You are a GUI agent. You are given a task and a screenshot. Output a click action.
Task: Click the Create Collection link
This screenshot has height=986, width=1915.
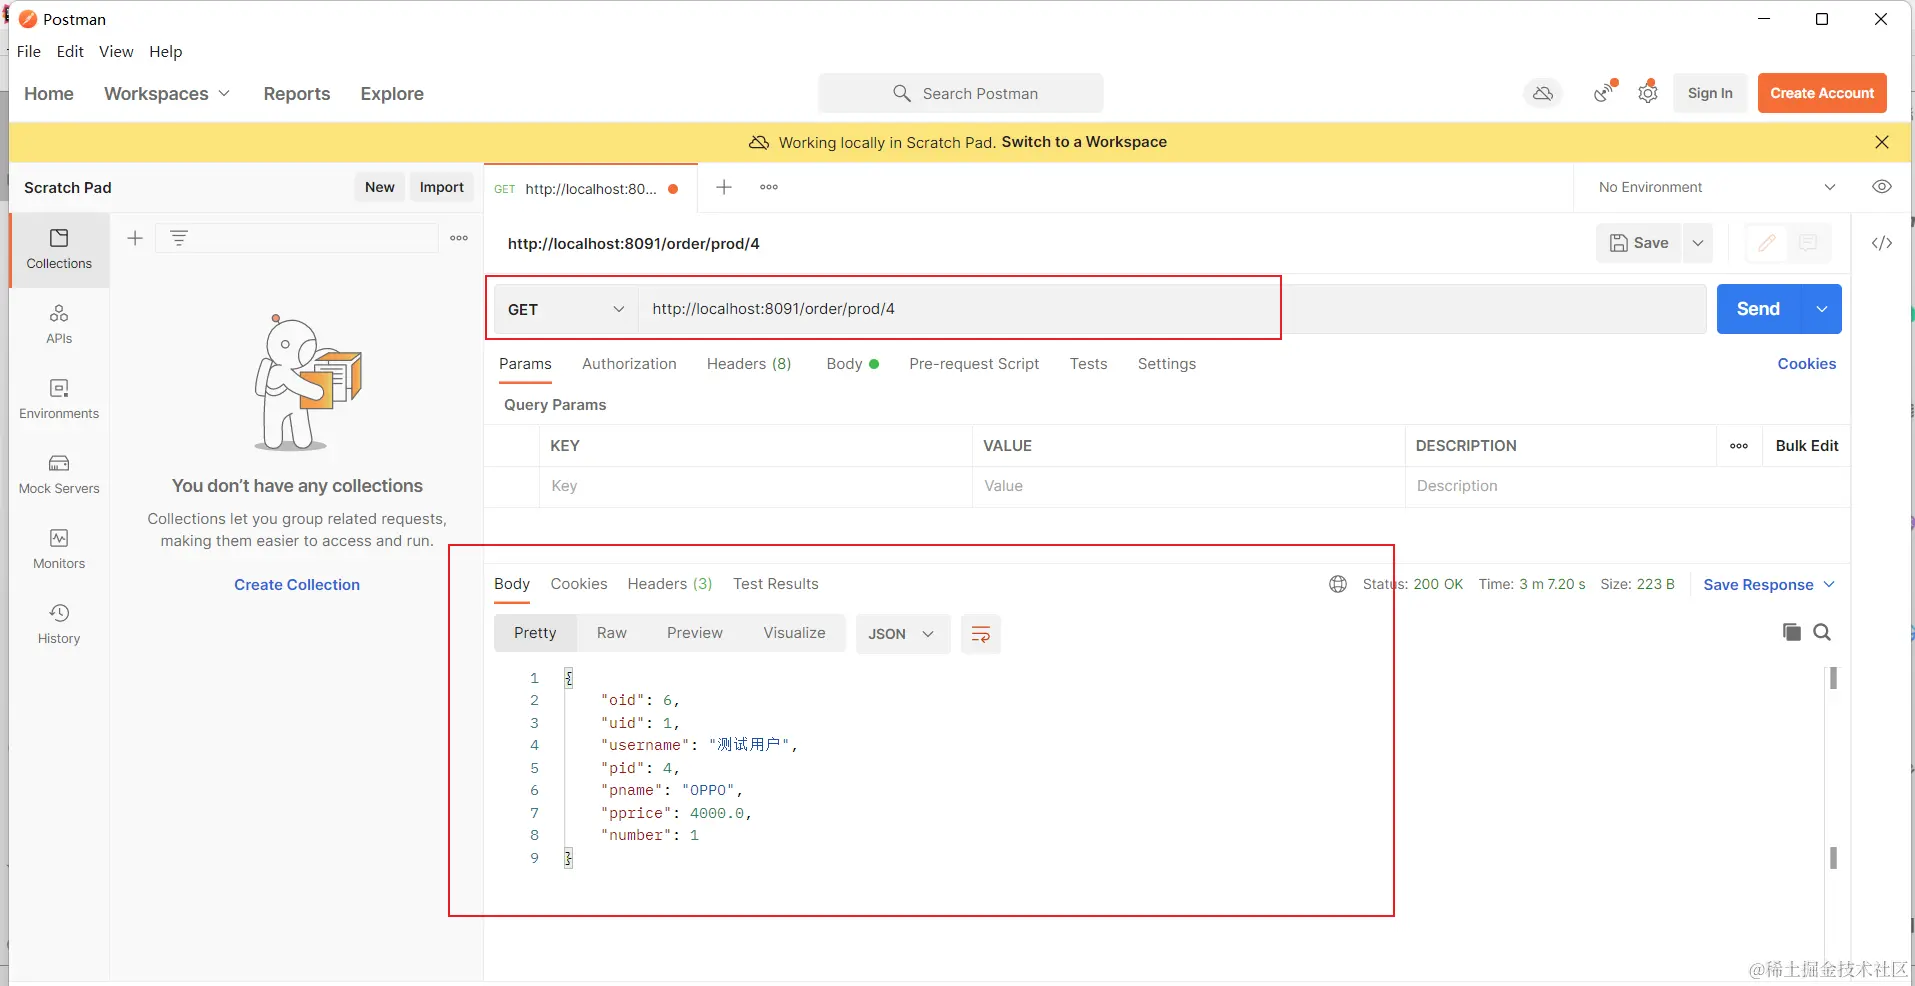pos(297,585)
